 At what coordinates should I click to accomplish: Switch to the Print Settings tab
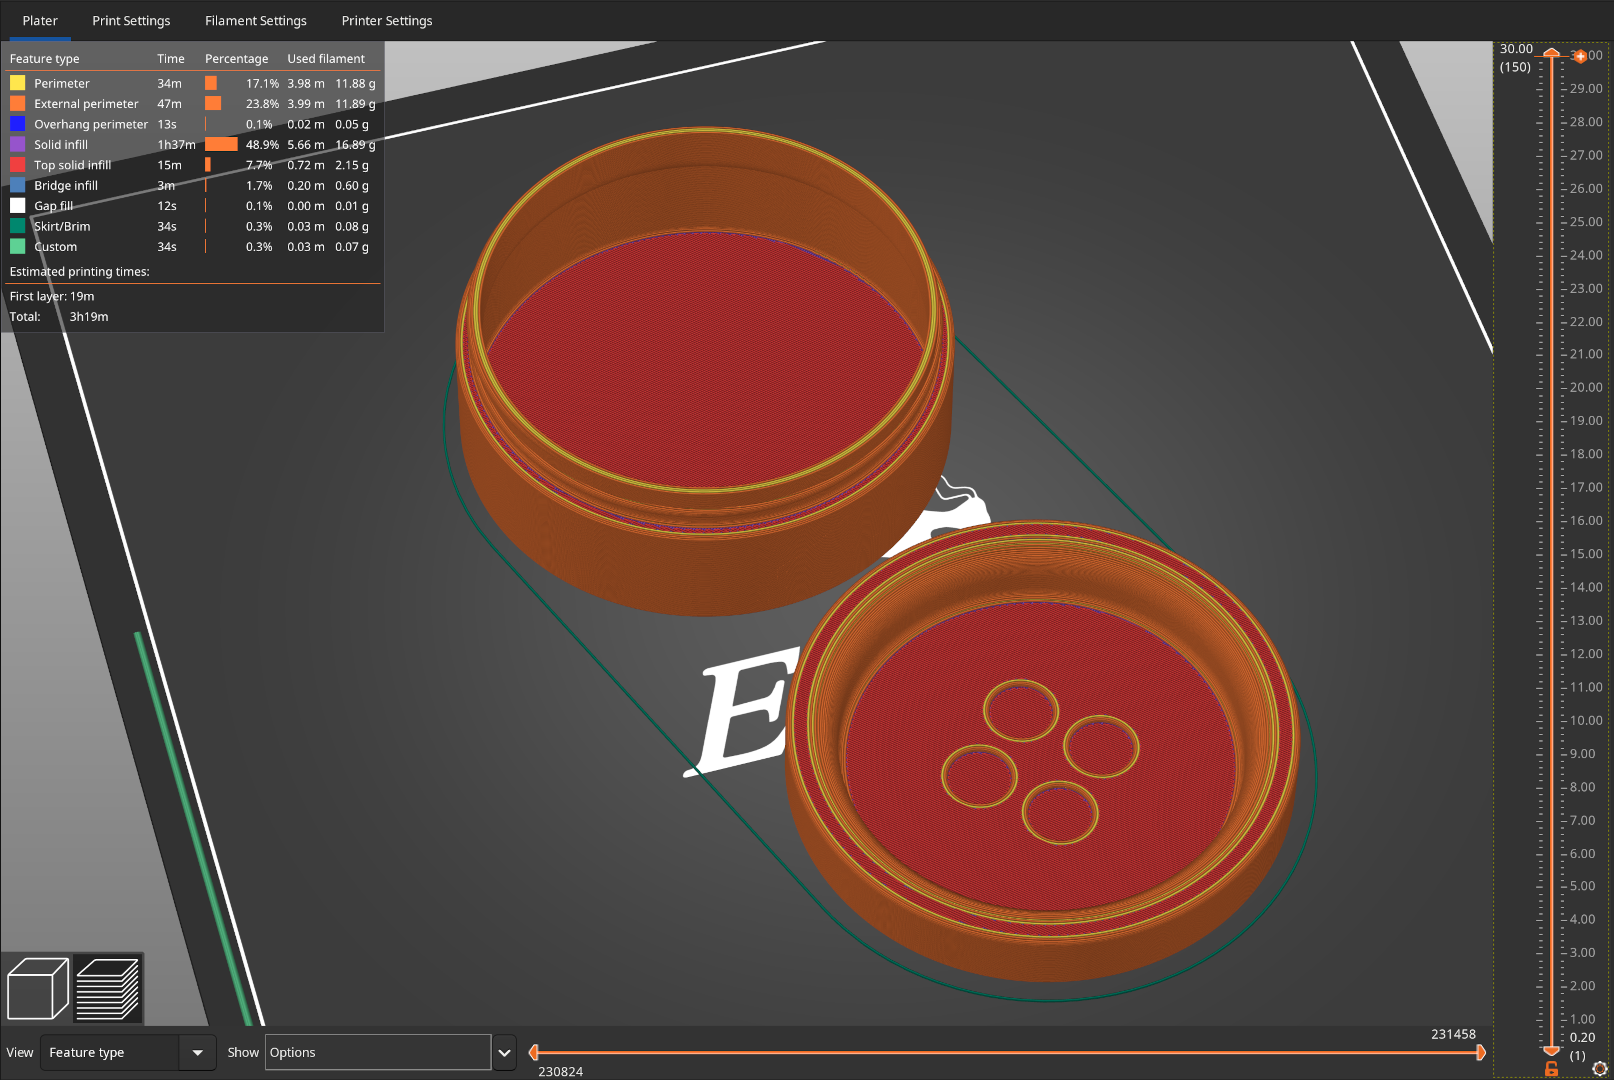click(x=131, y=20)
